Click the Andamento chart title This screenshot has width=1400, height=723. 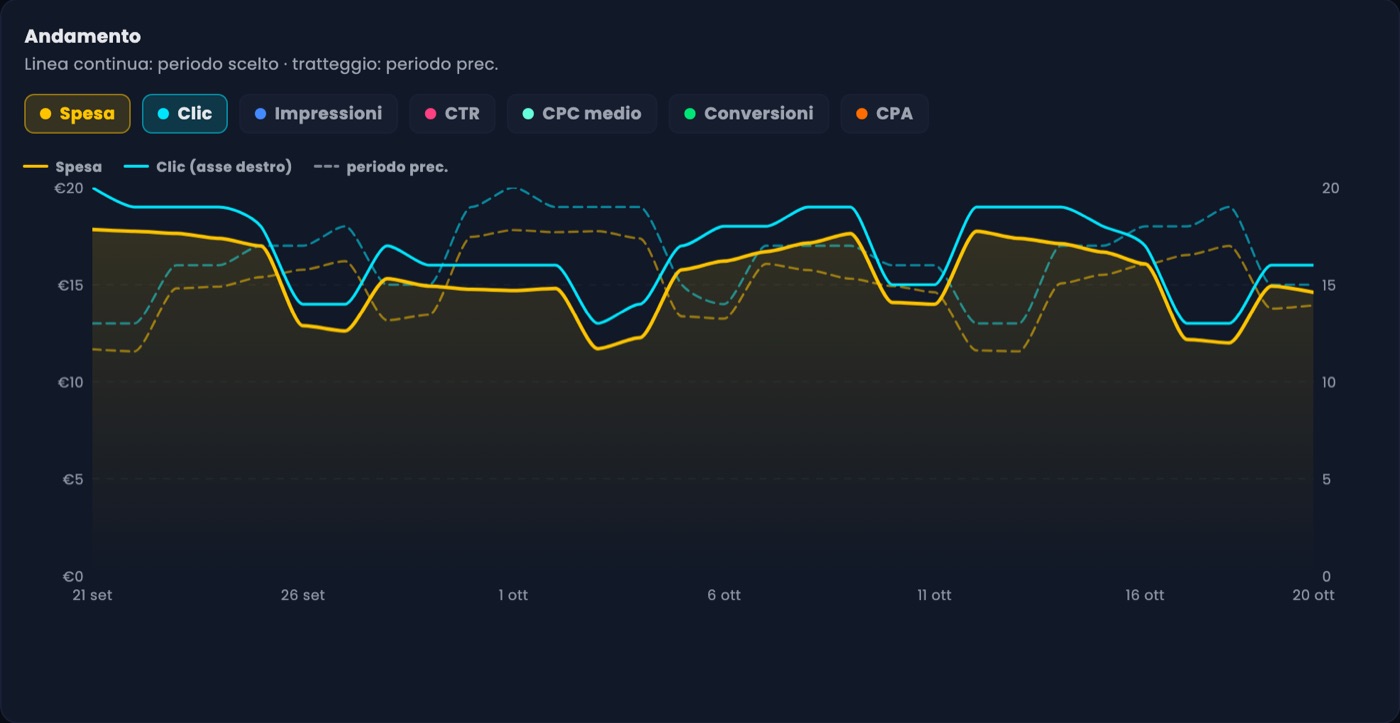[x=83, y=36]
